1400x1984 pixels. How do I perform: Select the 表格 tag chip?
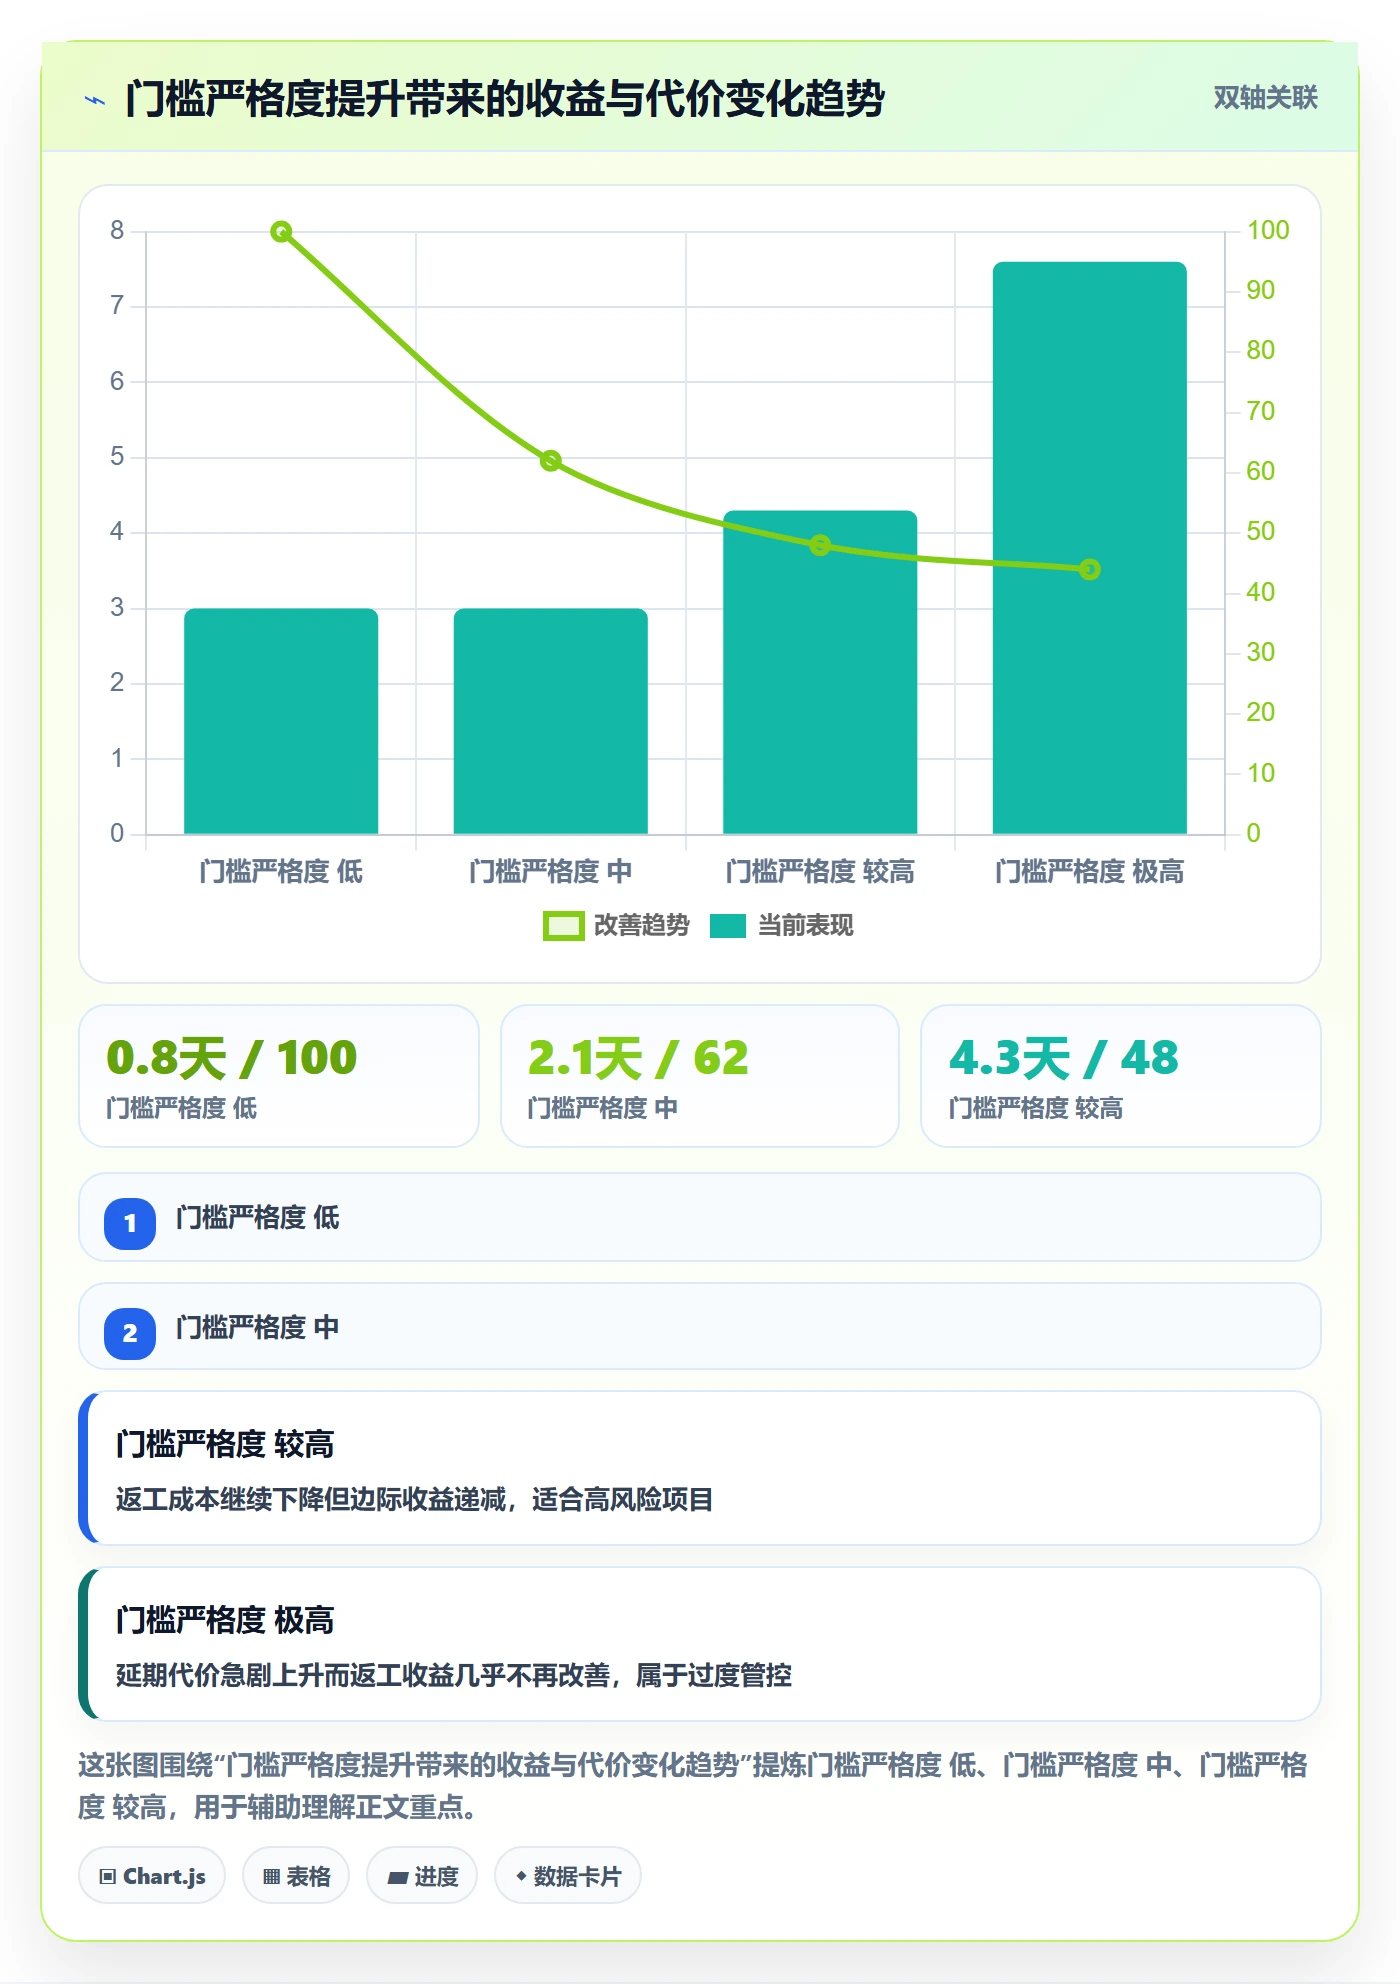click(x=296, y=1876)
